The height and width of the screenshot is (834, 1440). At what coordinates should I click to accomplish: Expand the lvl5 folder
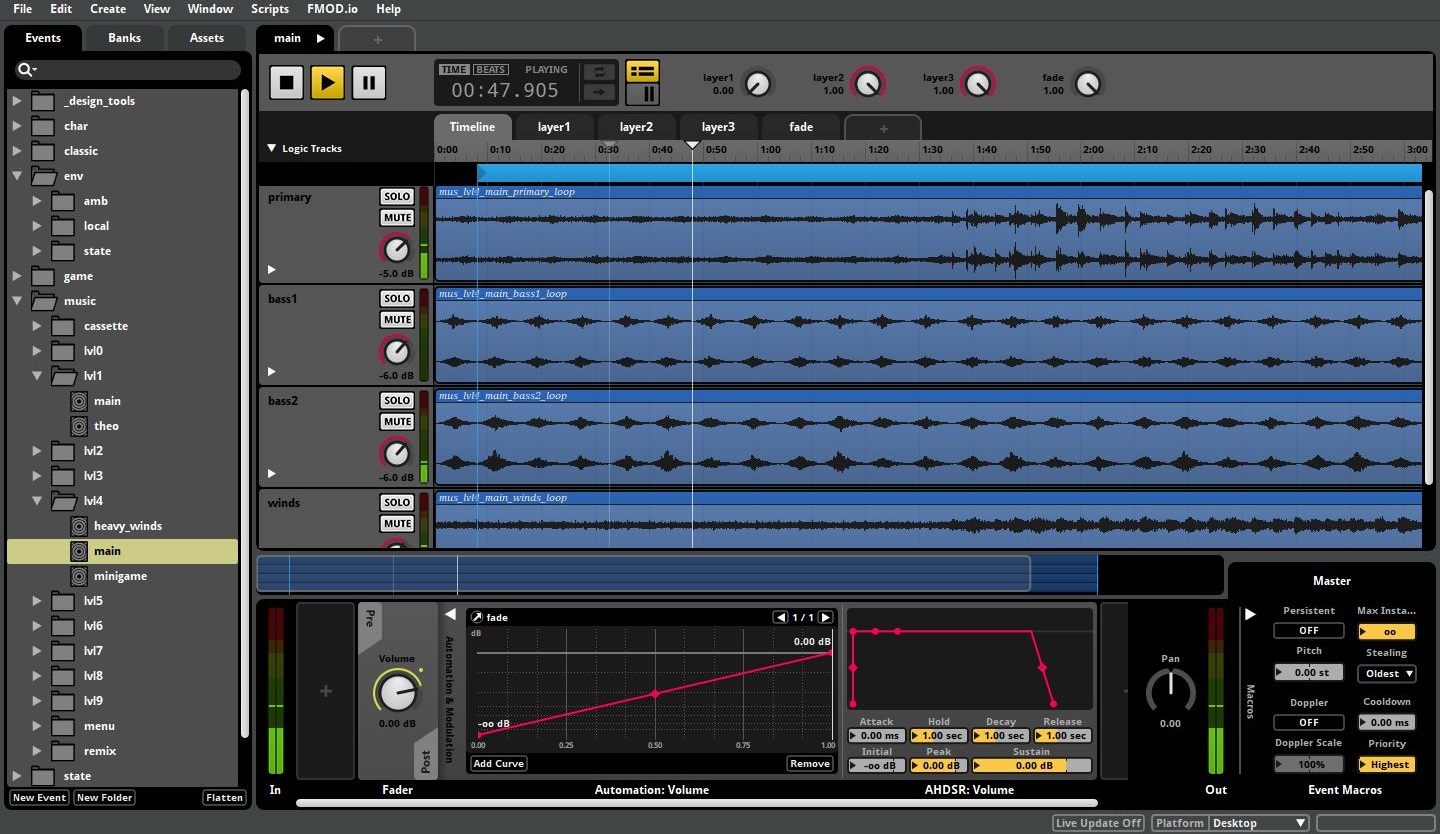(x=37, y=601)
